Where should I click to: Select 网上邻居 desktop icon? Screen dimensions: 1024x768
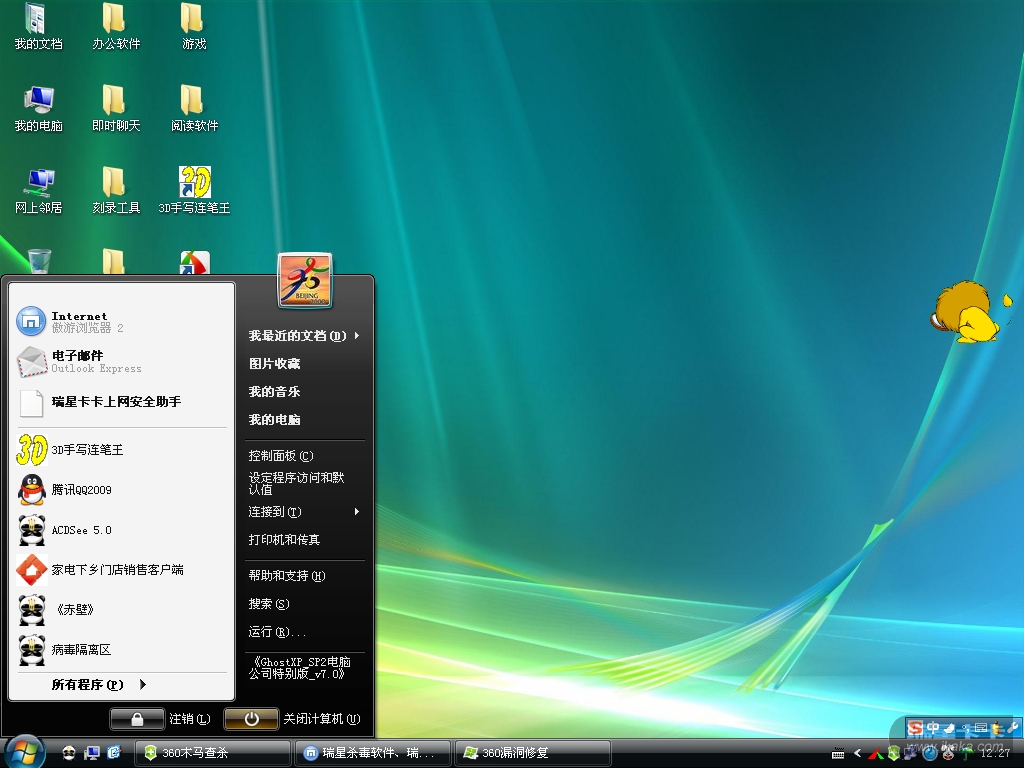[x=39, y=191]
